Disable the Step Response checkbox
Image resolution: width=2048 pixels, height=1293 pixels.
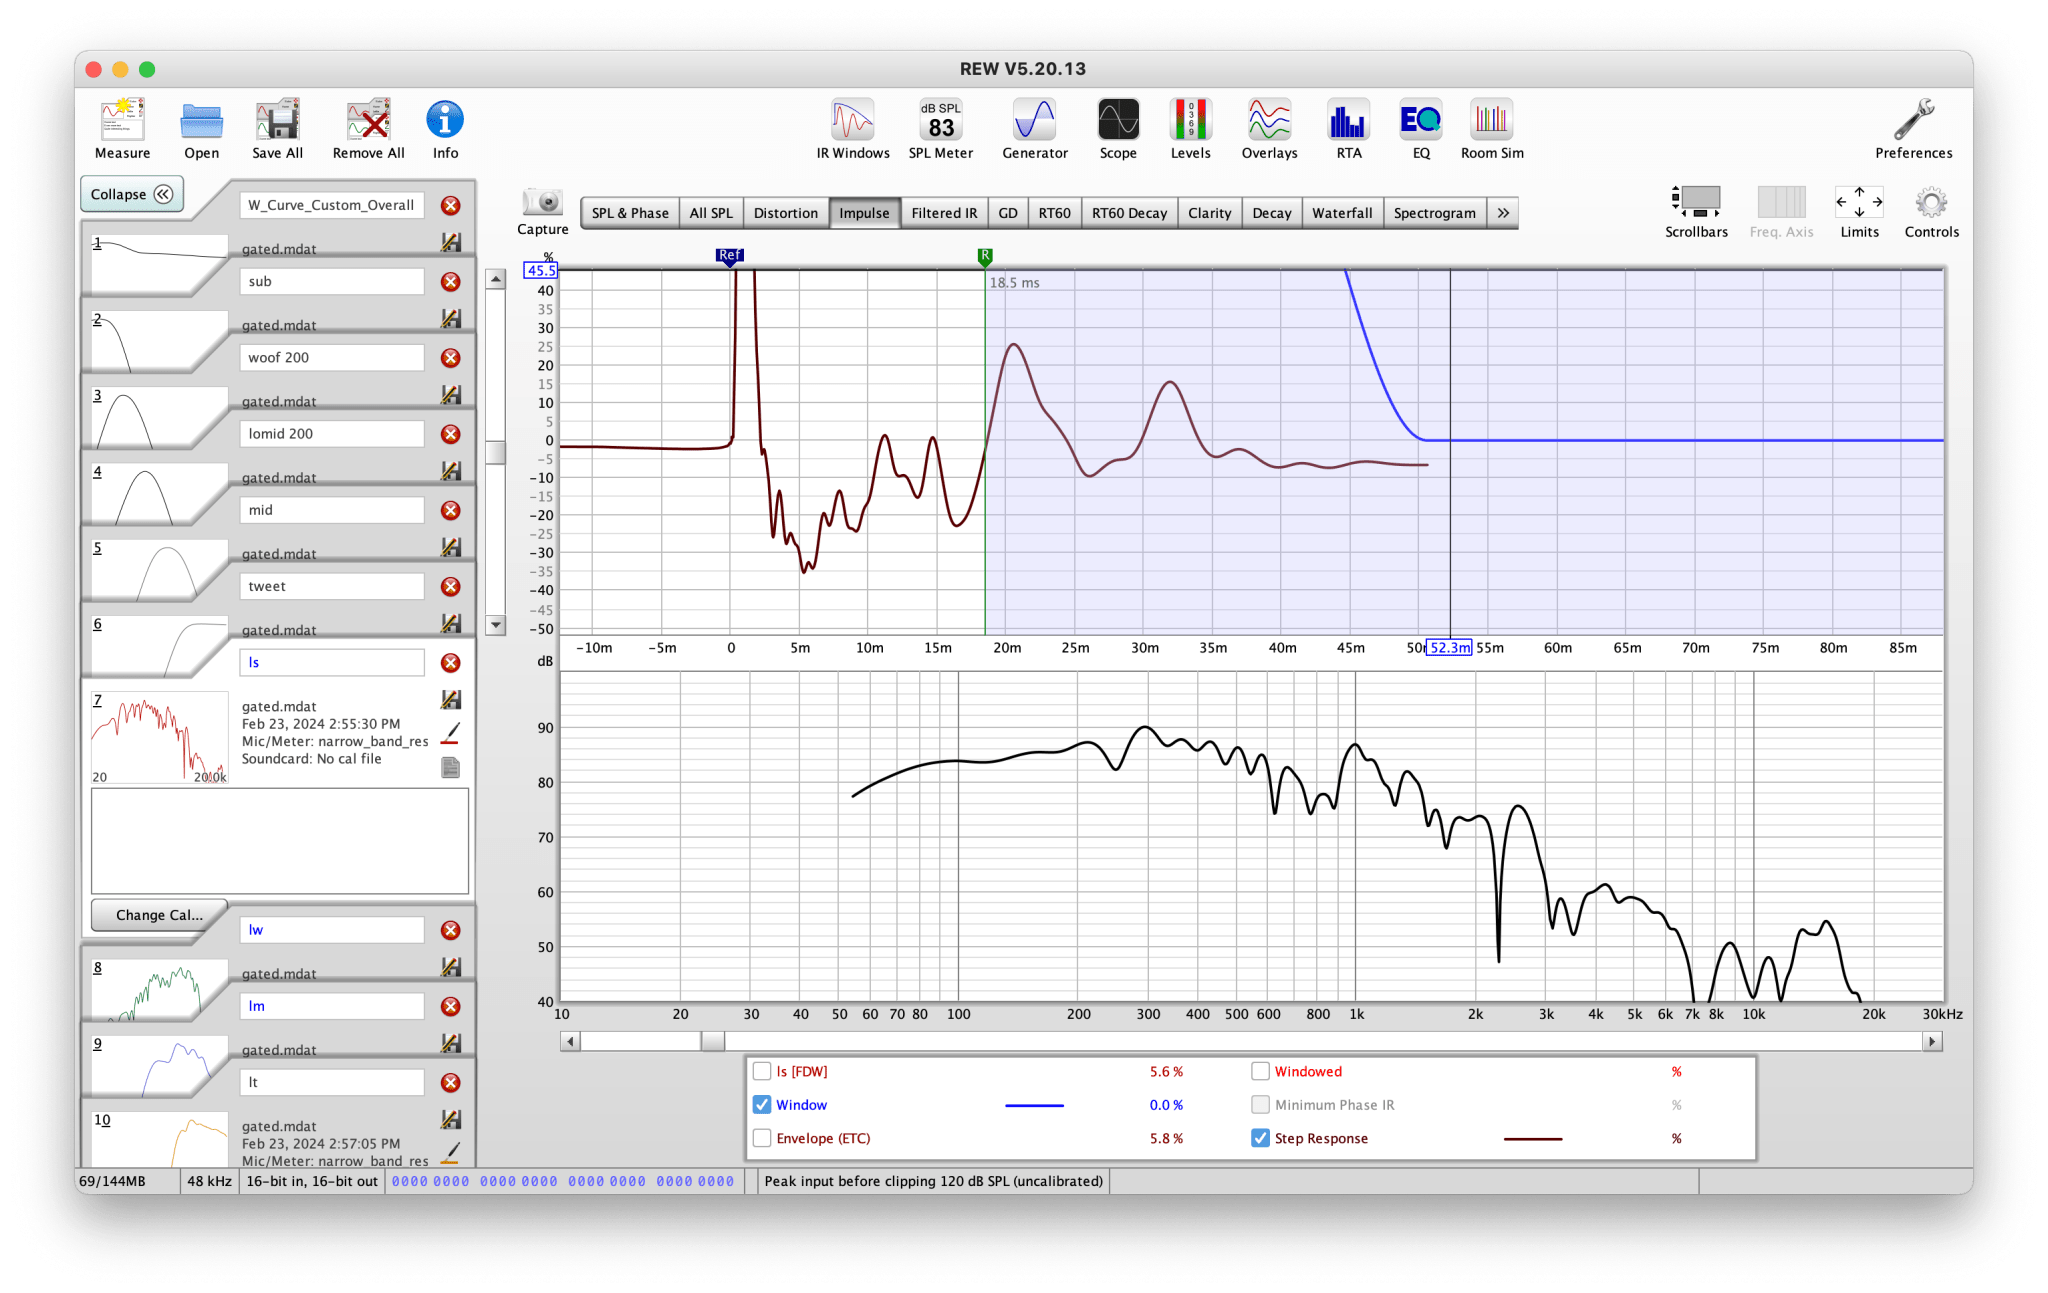pos(1260,1138)
